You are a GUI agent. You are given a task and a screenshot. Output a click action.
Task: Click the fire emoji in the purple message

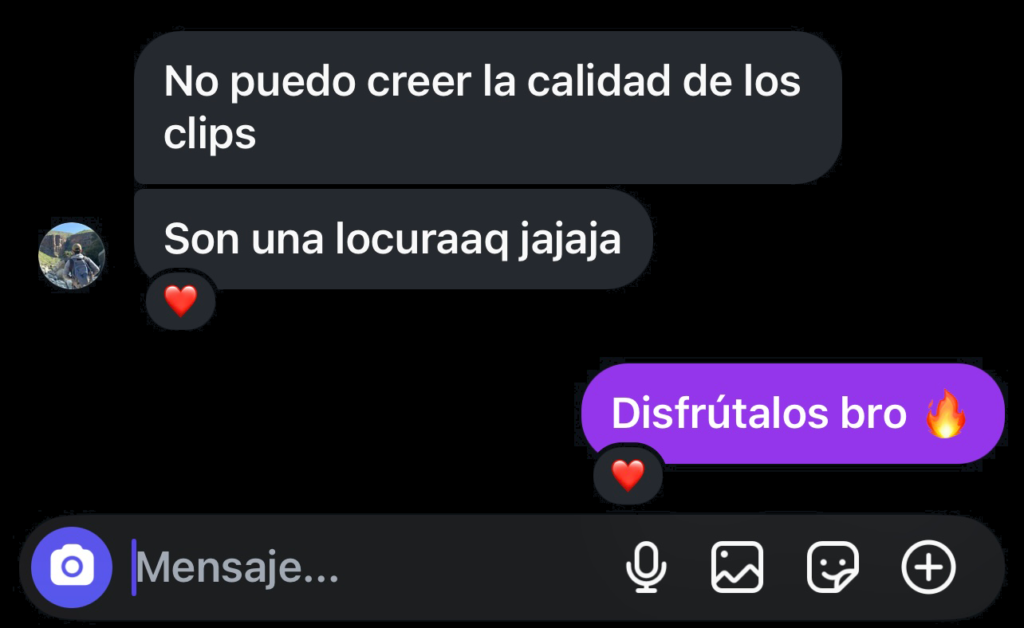(x=946, y=413)
